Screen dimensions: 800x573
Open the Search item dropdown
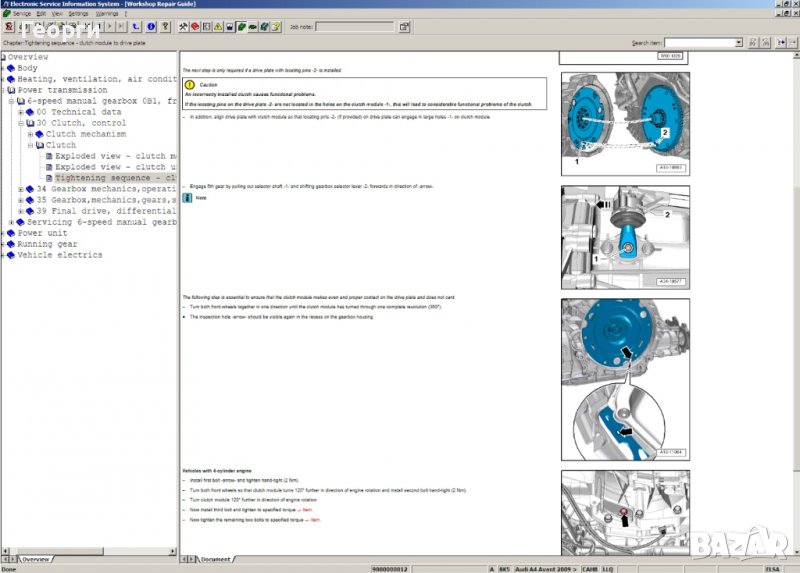[736, 43]
